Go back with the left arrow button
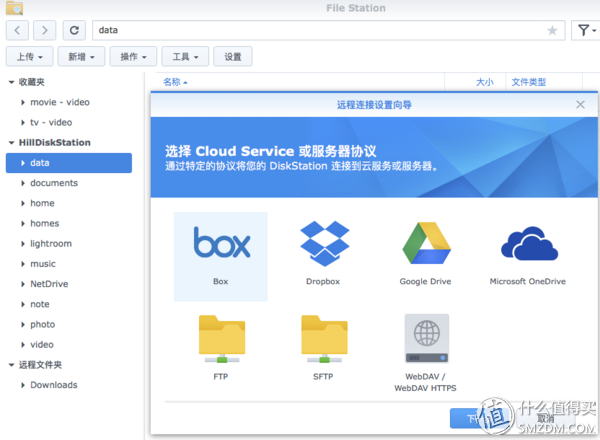 click(17, 30)
